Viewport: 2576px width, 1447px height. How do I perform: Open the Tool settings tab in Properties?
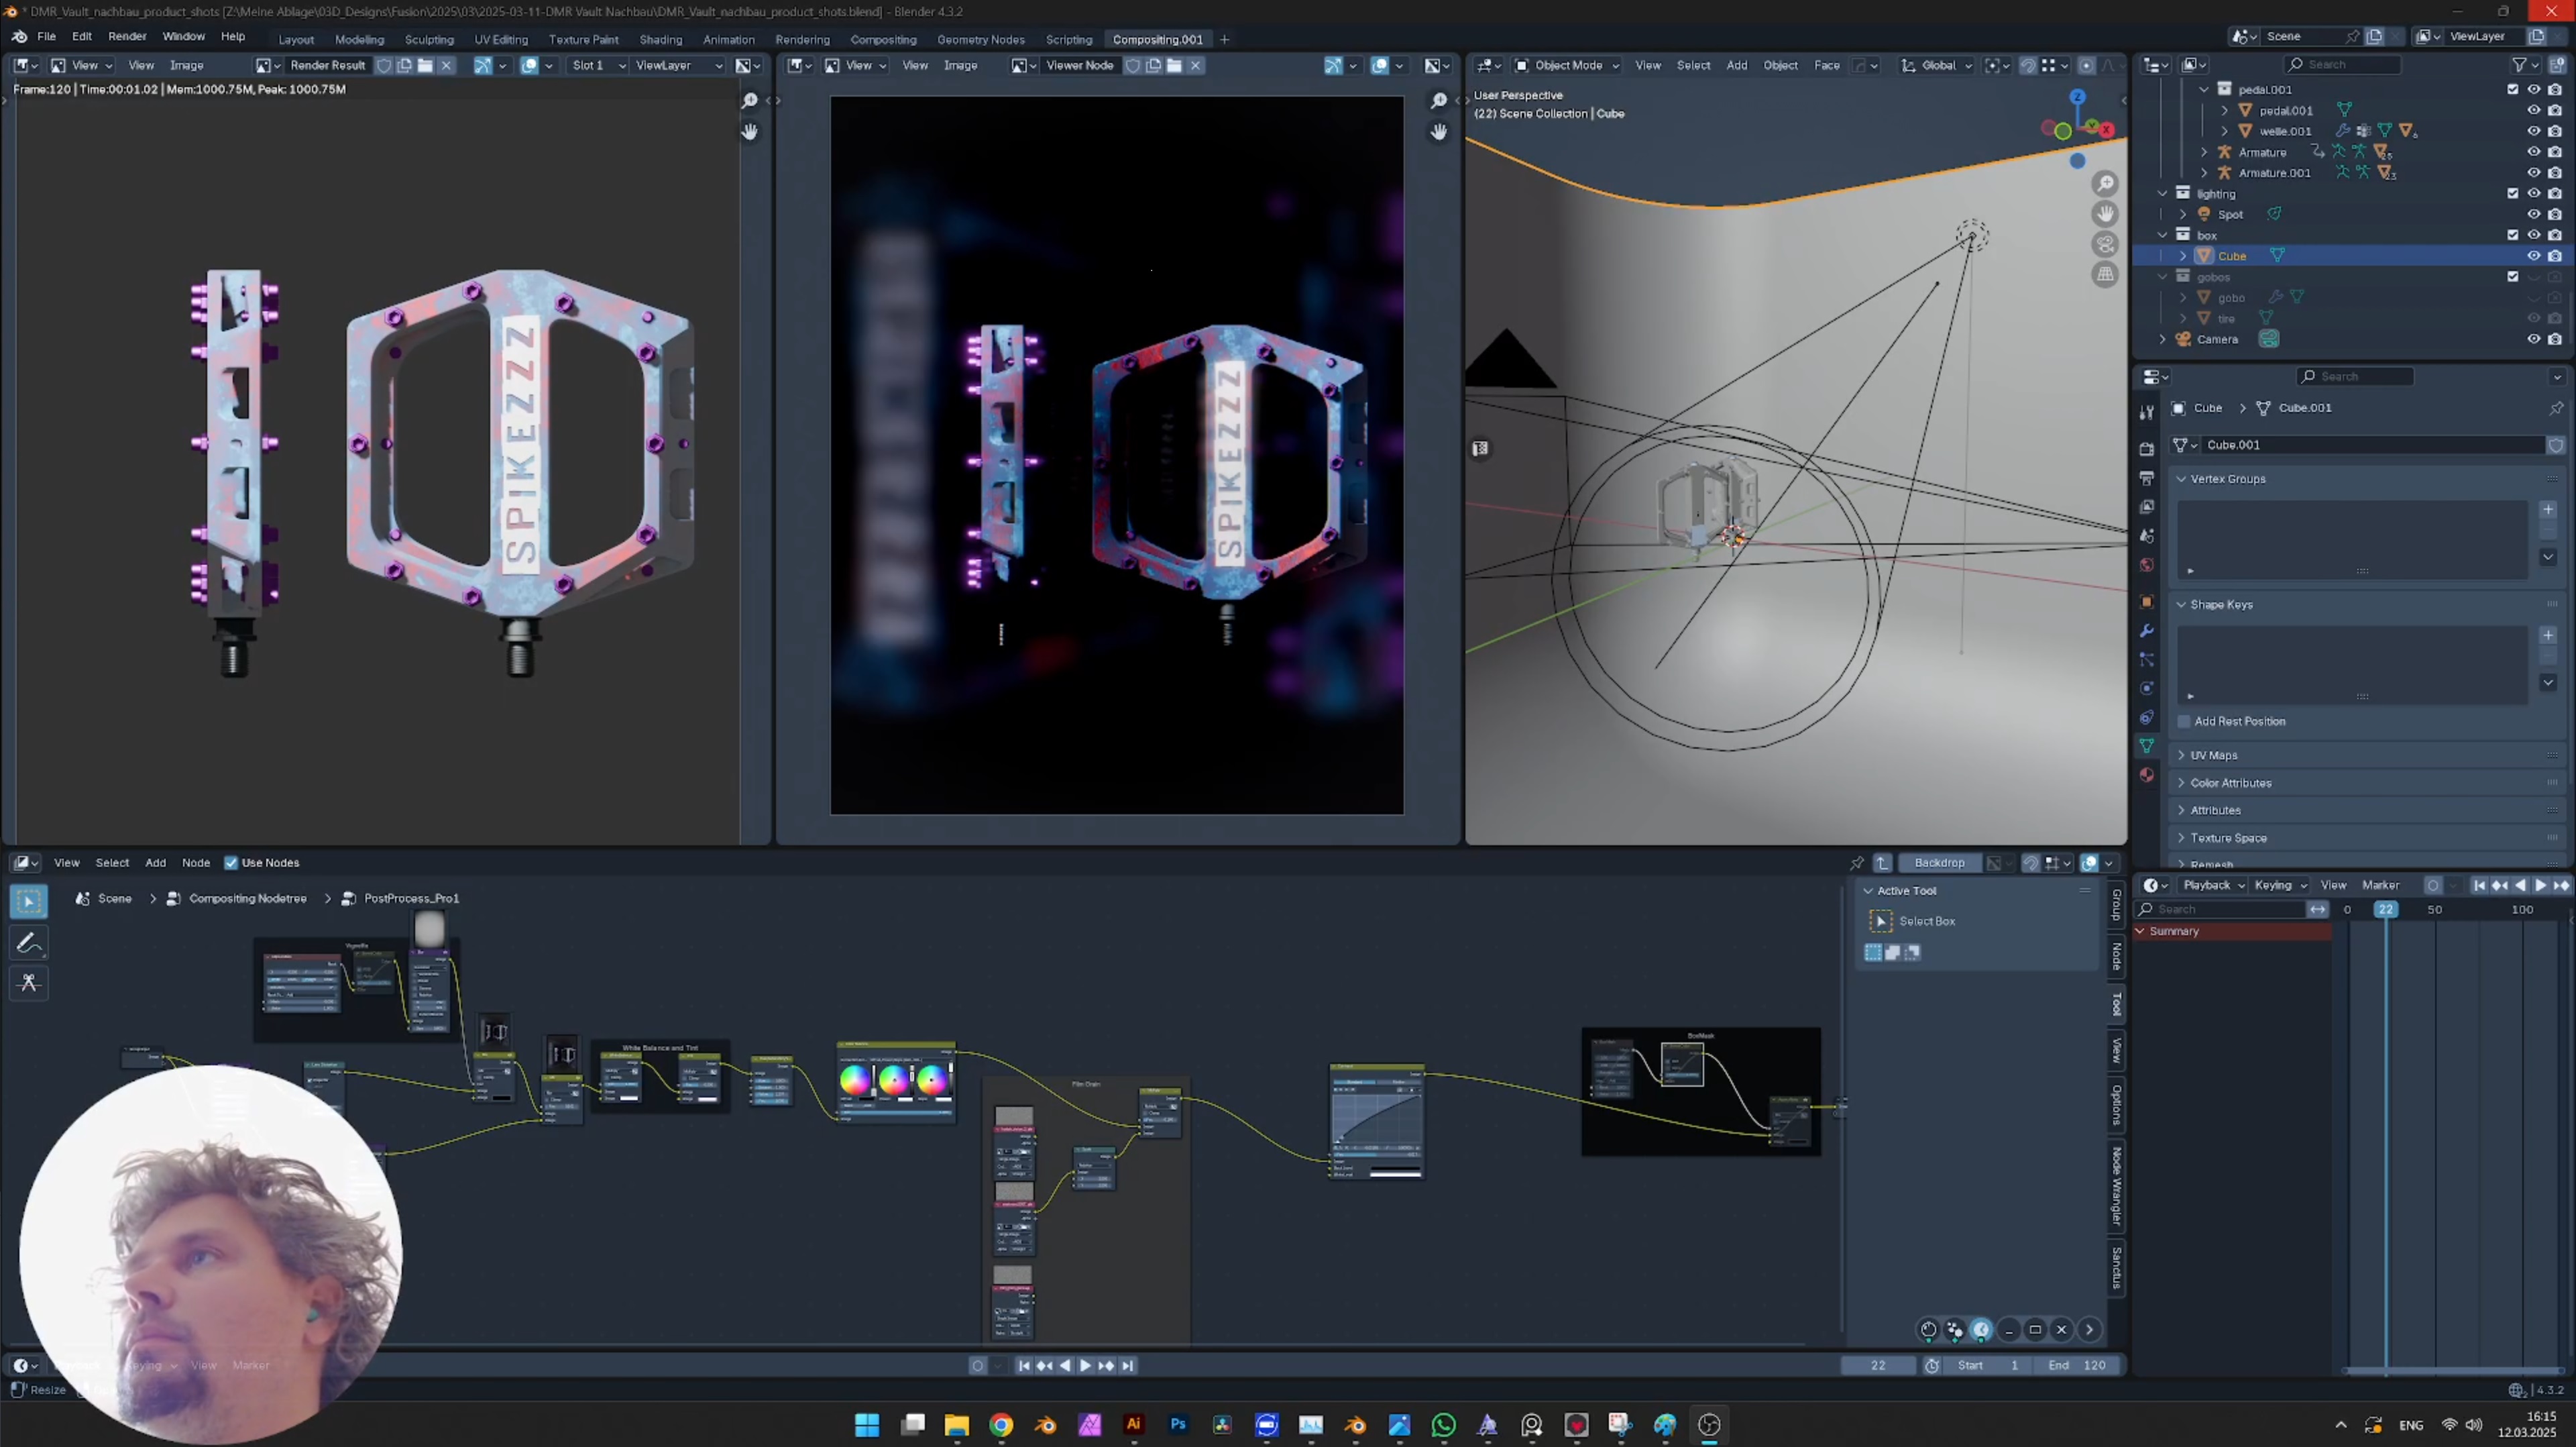2146,412
